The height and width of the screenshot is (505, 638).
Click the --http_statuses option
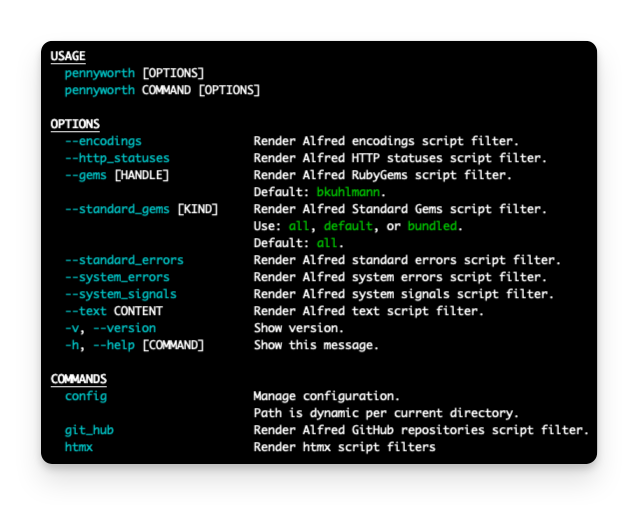pyautogui.click(x=117, y=158)
